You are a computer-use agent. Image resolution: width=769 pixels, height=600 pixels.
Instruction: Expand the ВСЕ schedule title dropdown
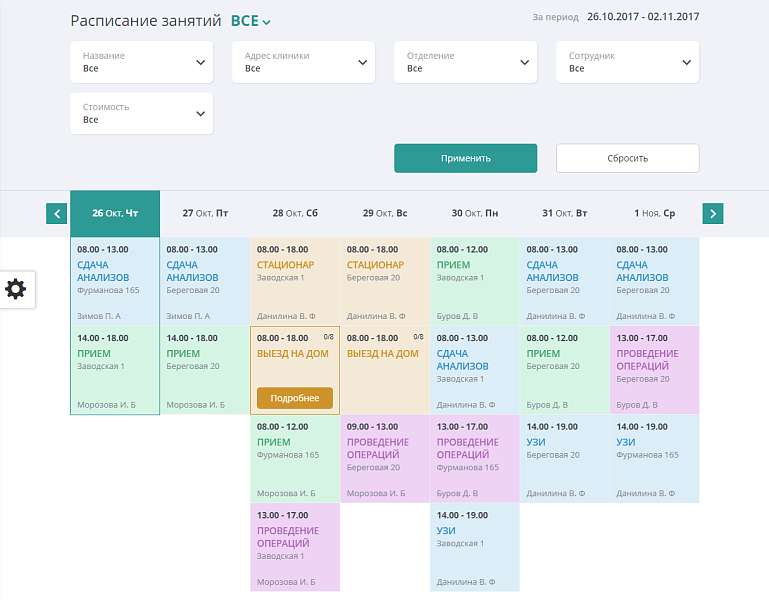[x=251, y=20]
